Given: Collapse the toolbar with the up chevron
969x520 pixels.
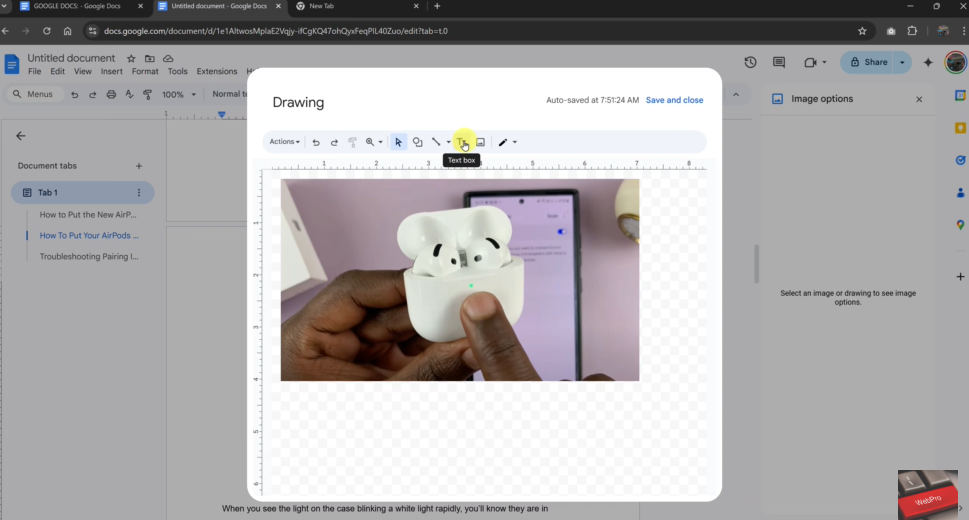Looking at the screenshot, I should (x=736, y=95).
